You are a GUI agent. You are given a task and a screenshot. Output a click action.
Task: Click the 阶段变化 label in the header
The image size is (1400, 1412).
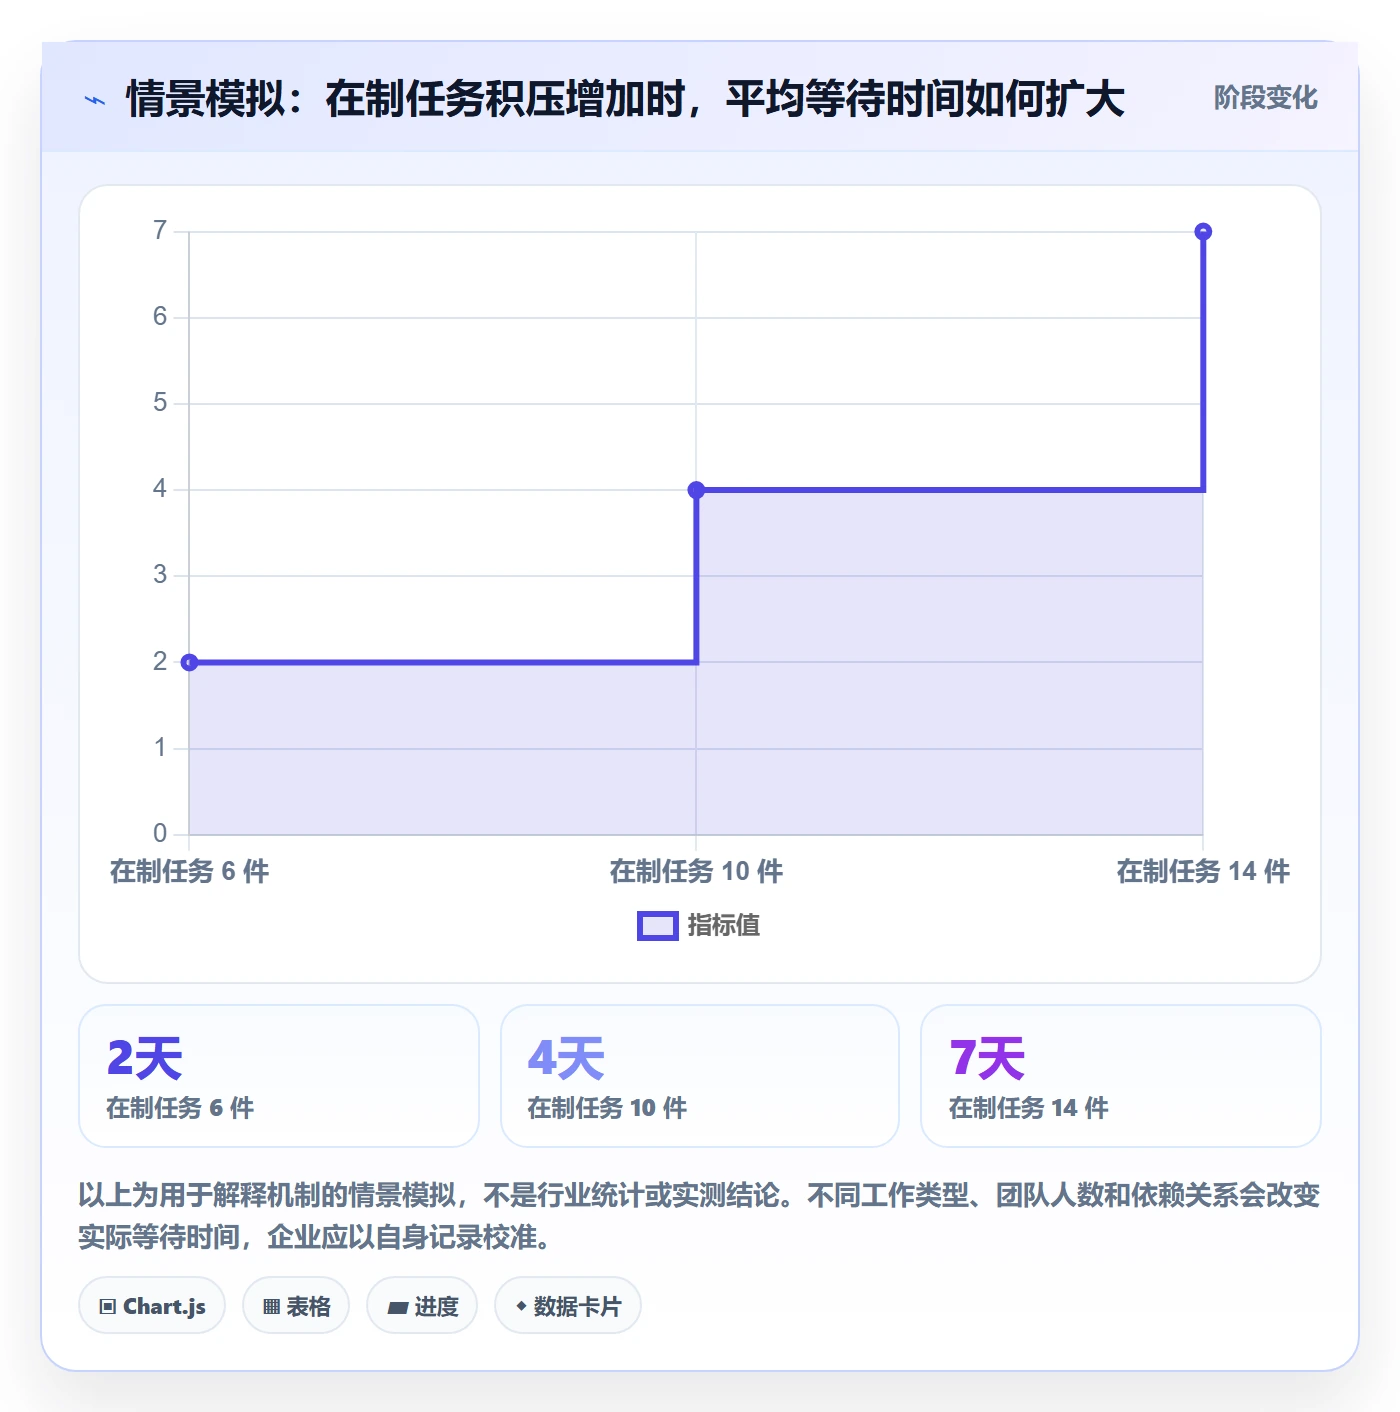[x=1265, y=98]
